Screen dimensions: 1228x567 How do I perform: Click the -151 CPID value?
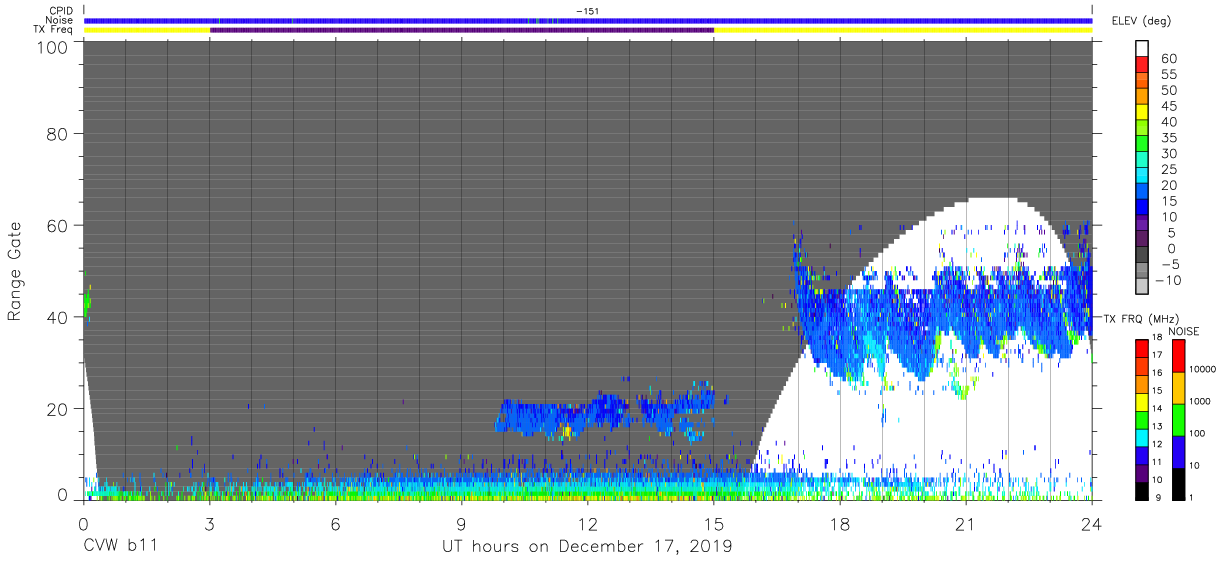pos(588,11)
